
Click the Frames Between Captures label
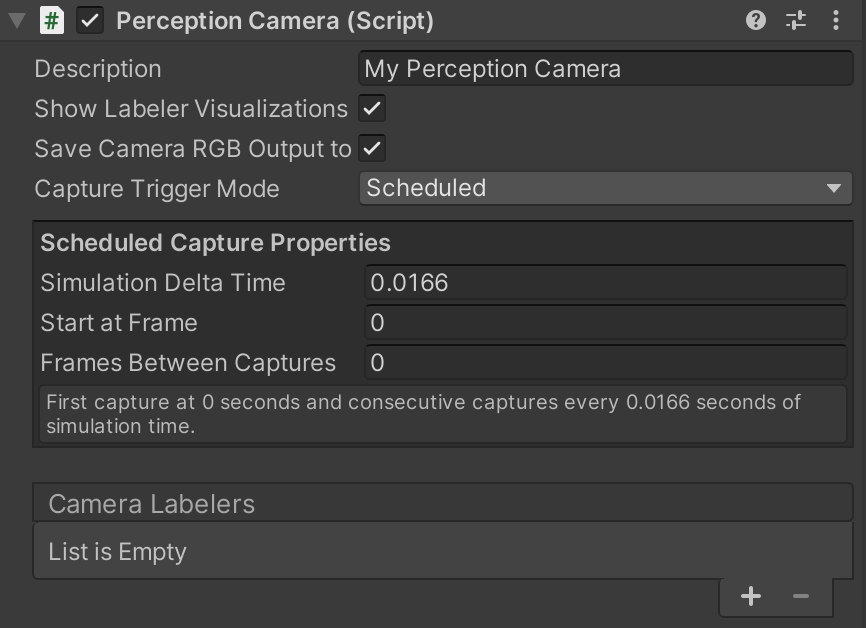[188, 363]
